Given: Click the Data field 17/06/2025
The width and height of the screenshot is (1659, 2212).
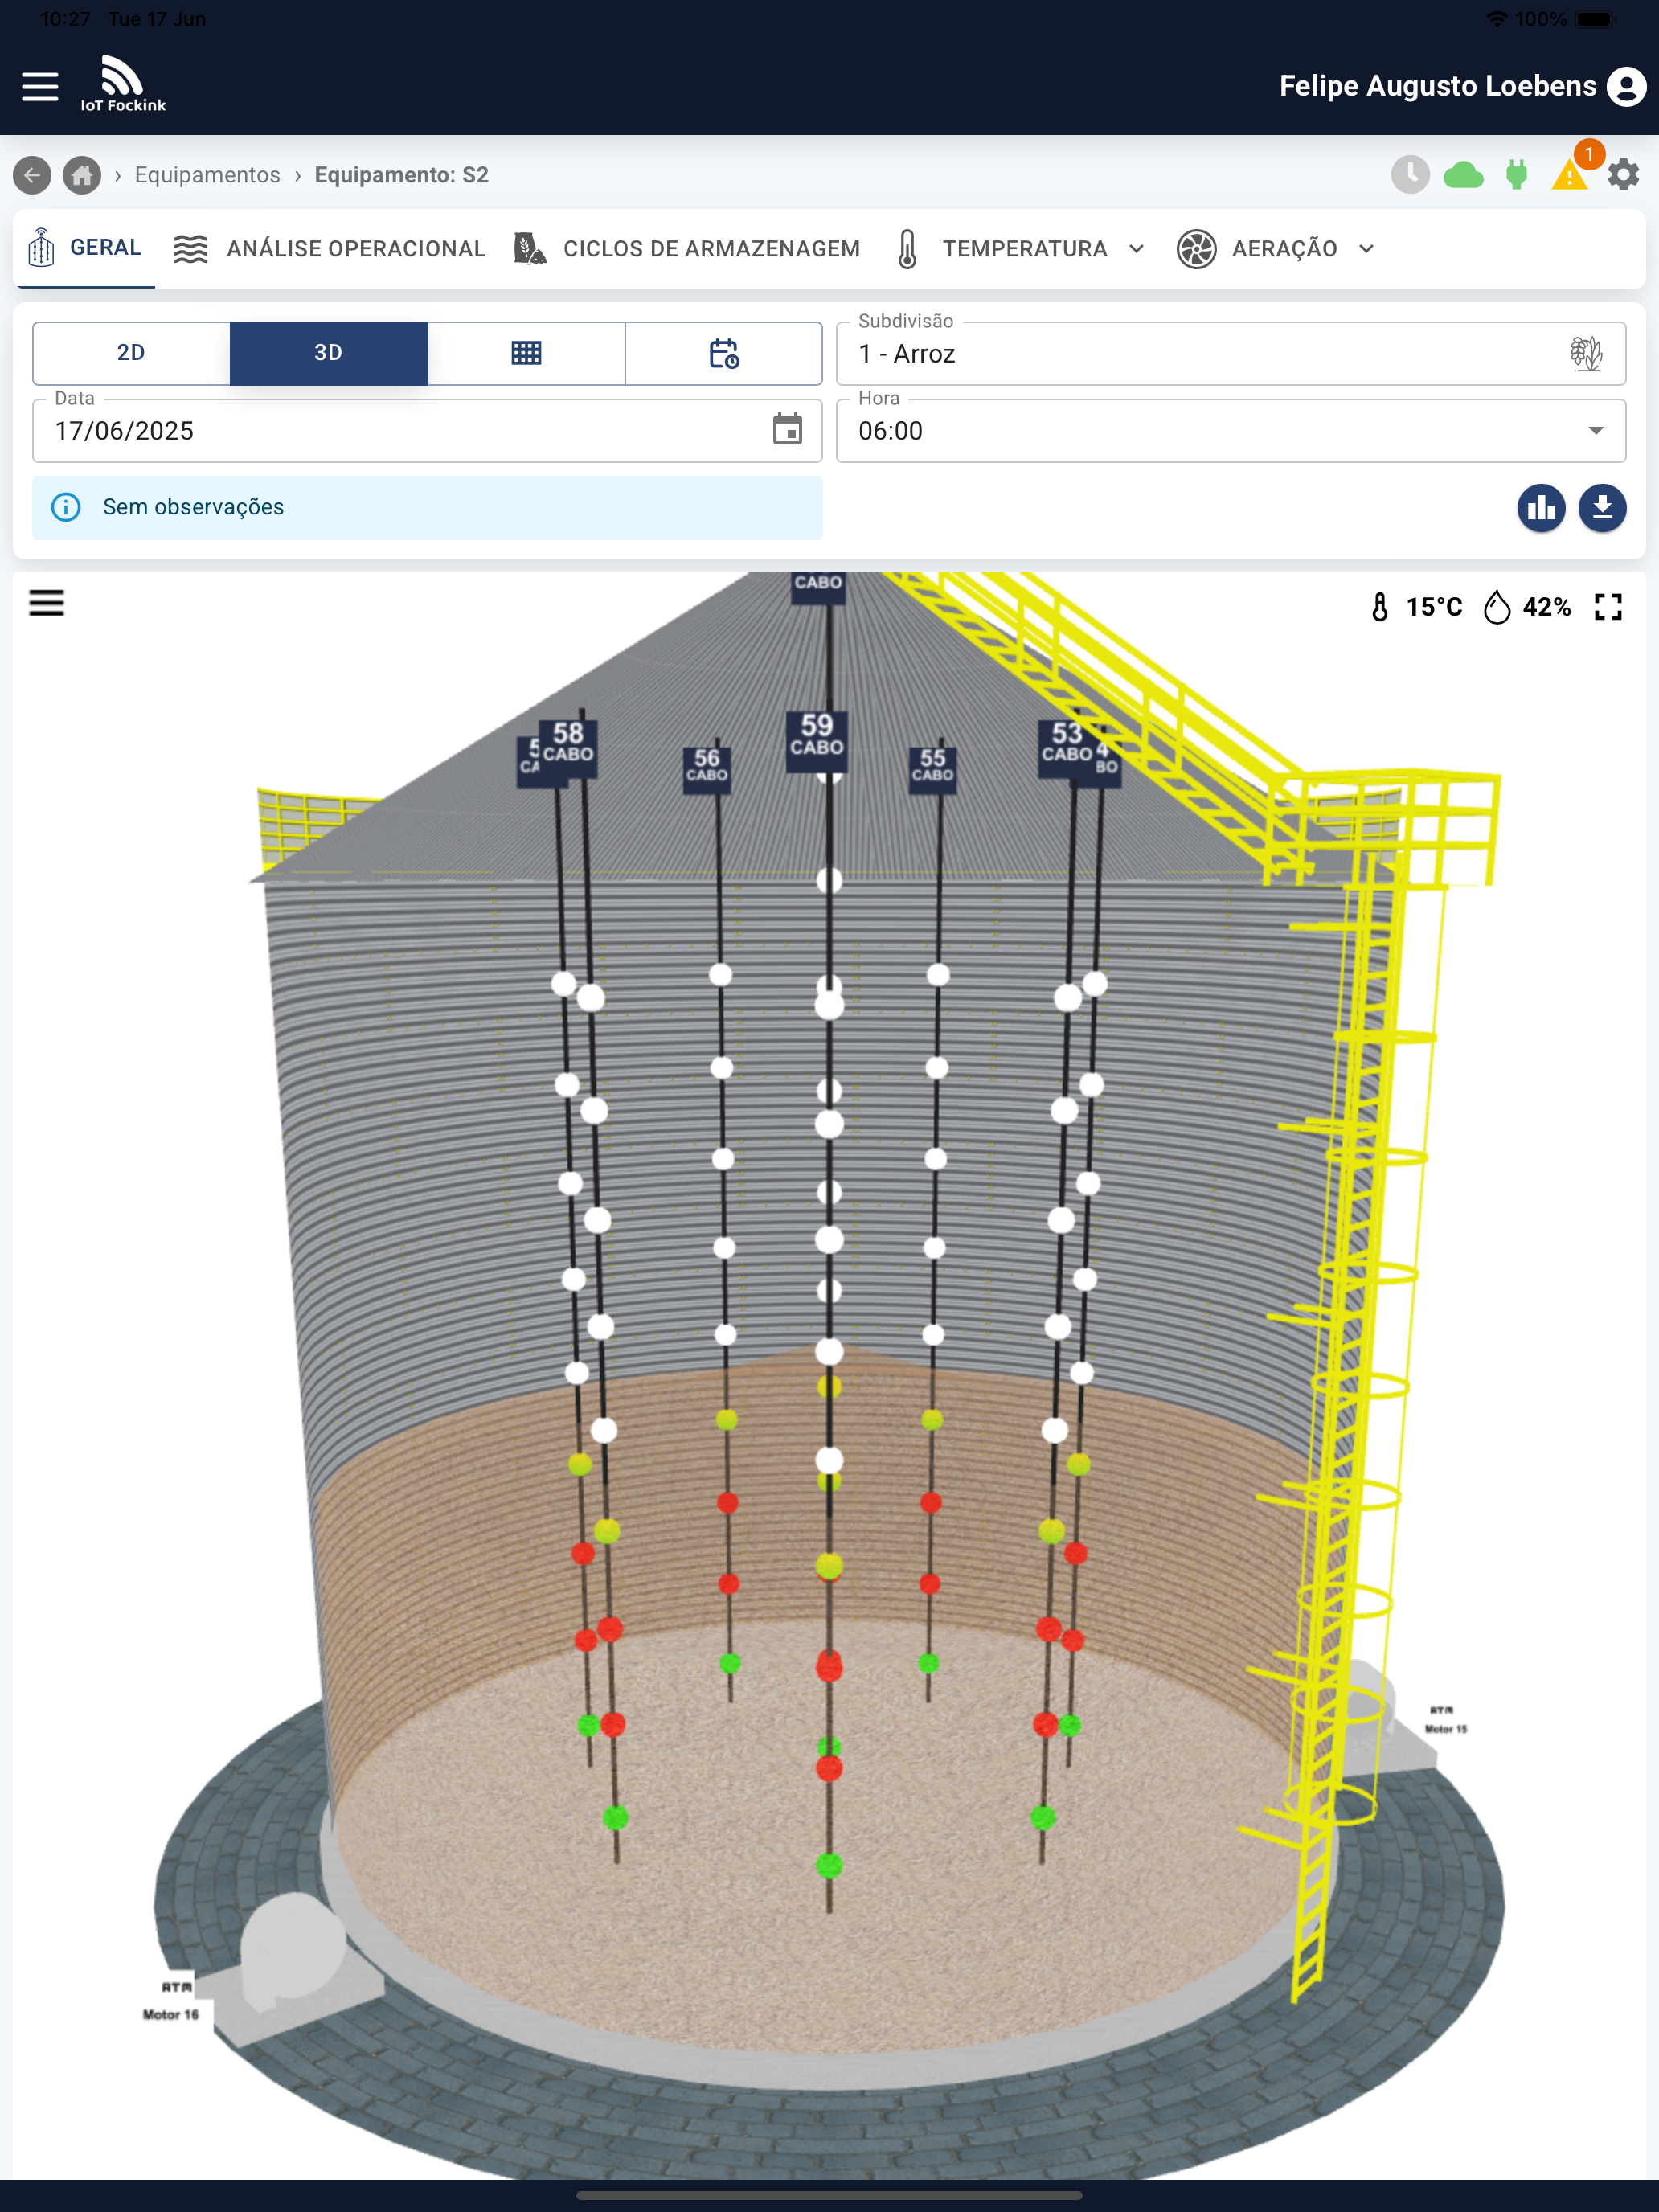Looking at the screenshot, I should click(427, 431).
